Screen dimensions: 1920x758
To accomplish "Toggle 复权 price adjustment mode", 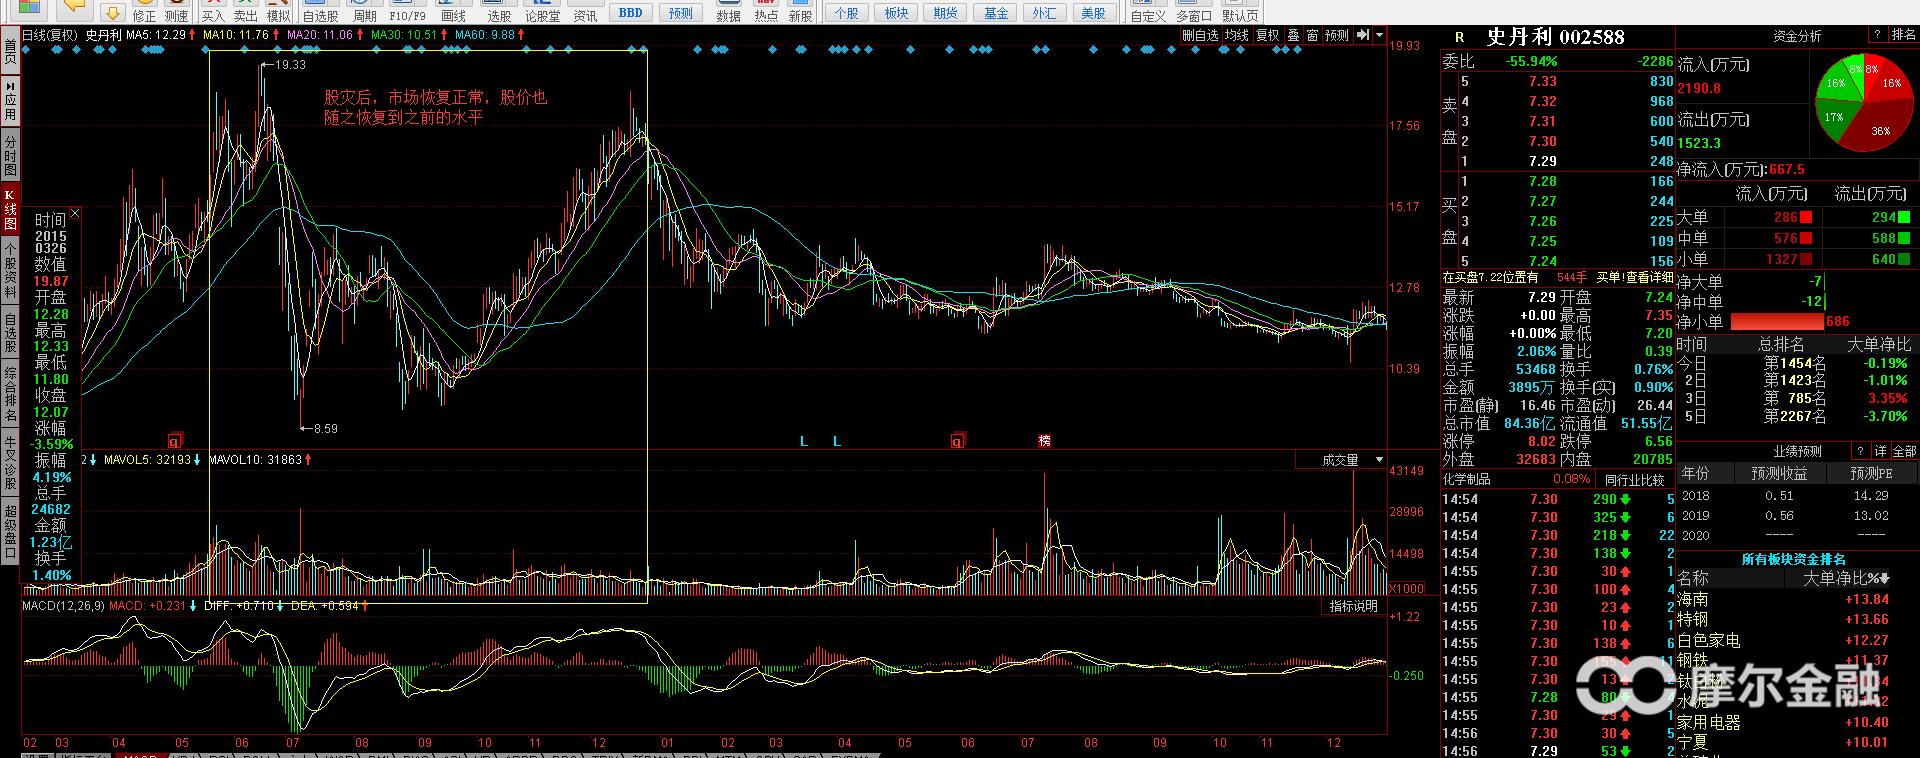I will 1268,35.
